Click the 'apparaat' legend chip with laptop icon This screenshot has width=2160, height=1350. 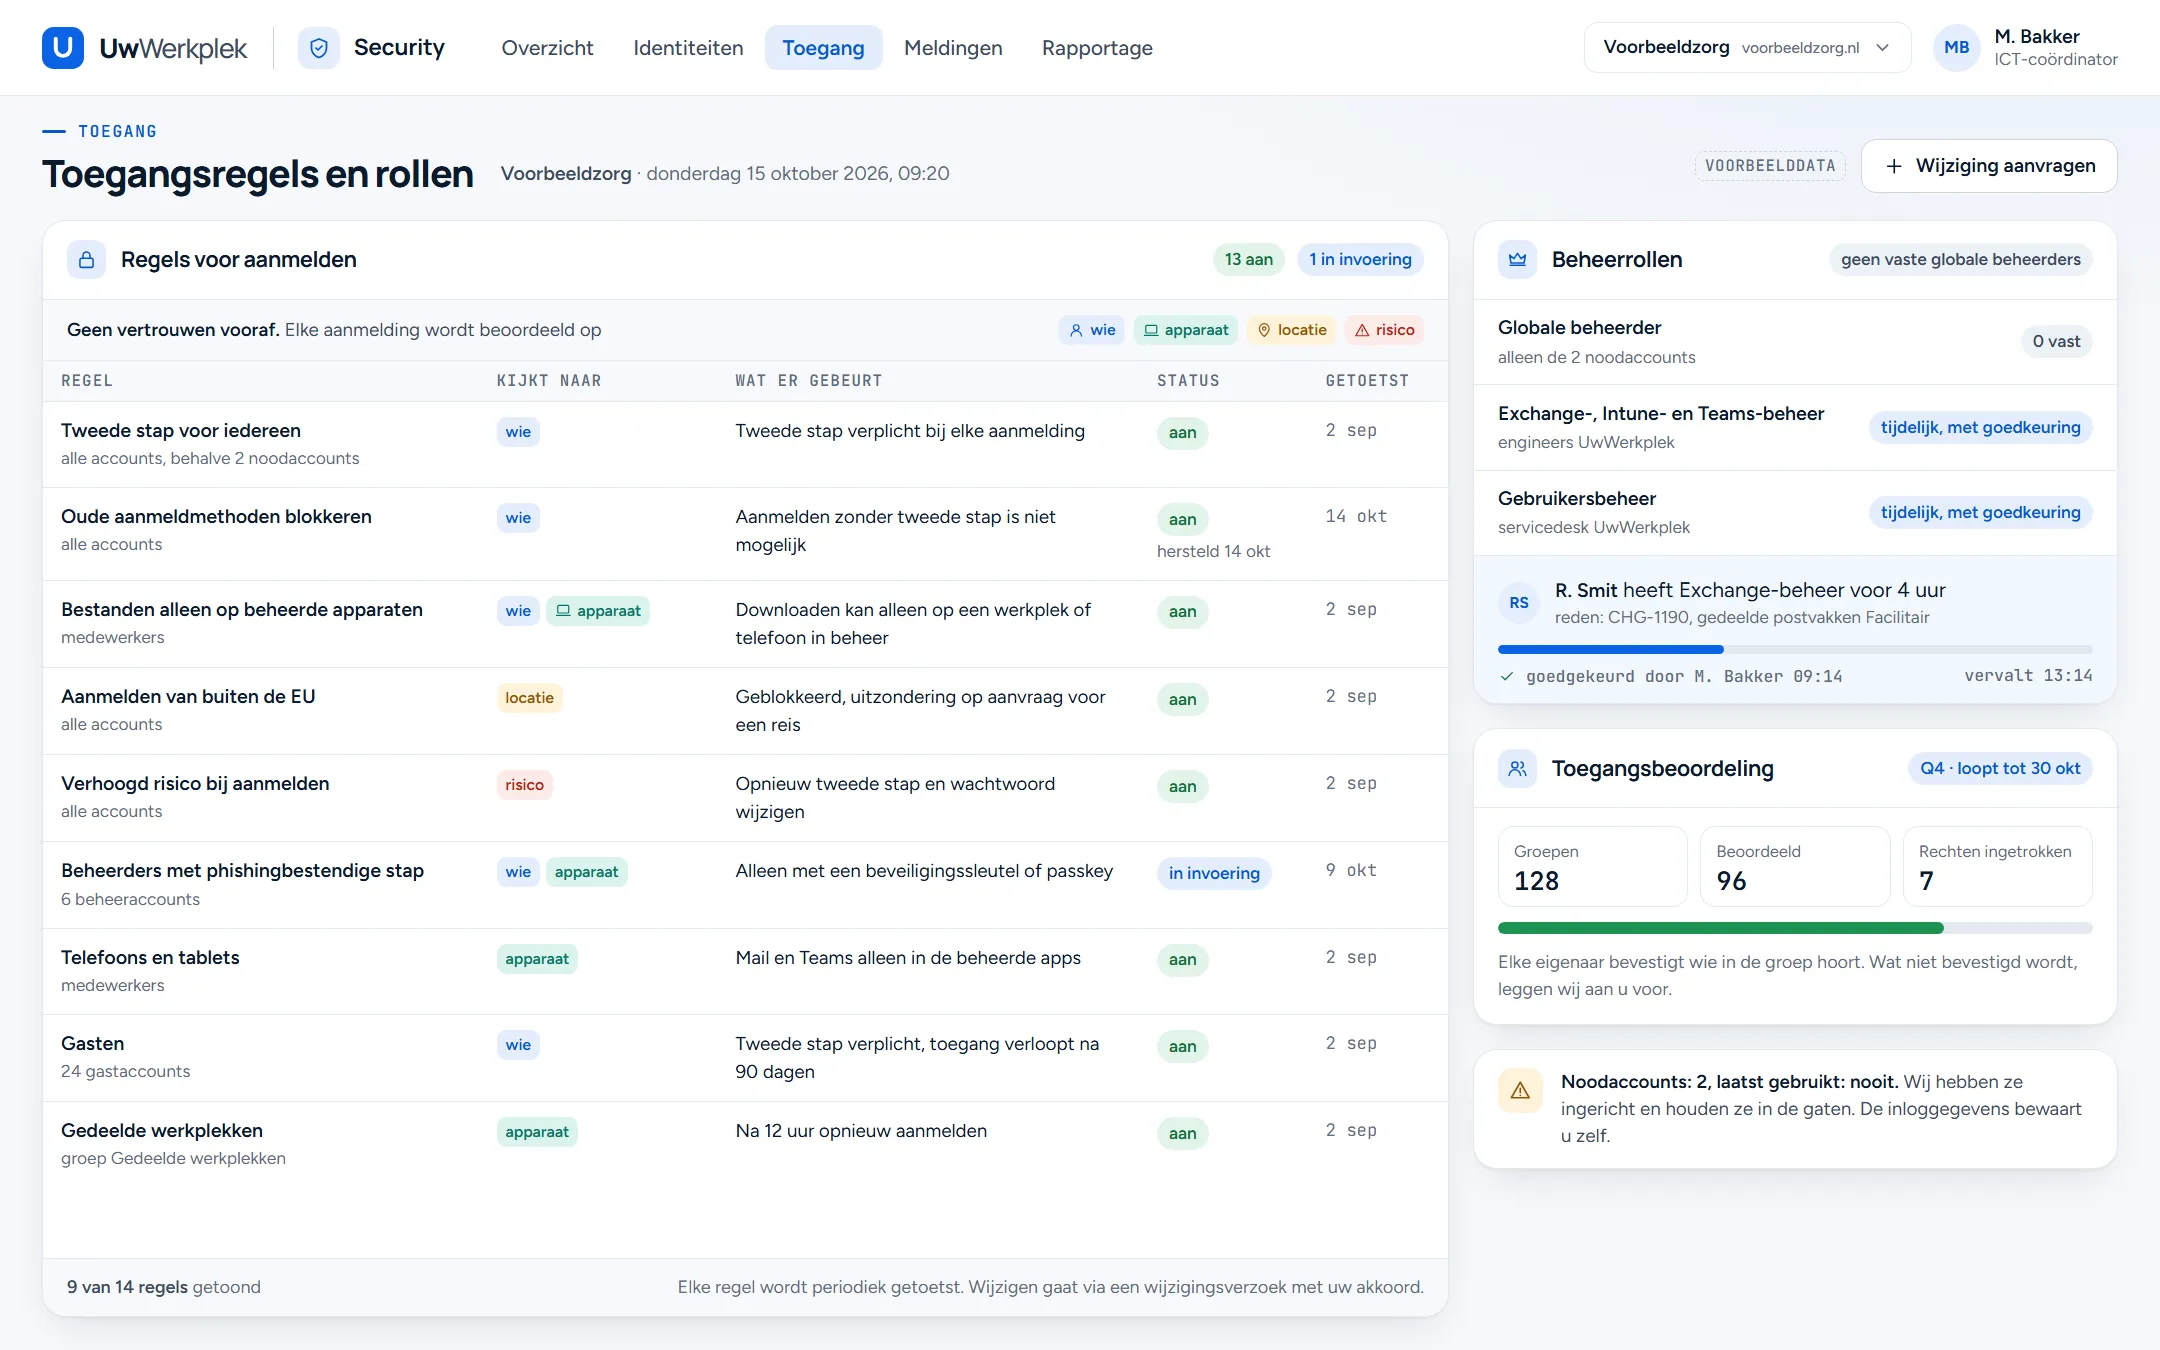tap(1186, 330)
